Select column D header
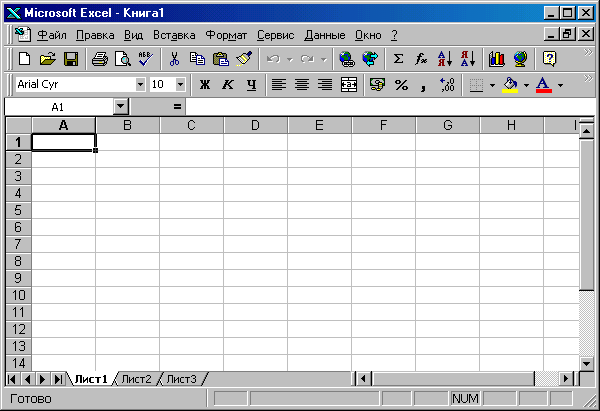This screenshot has width=600, height=411. pos(255,125)
